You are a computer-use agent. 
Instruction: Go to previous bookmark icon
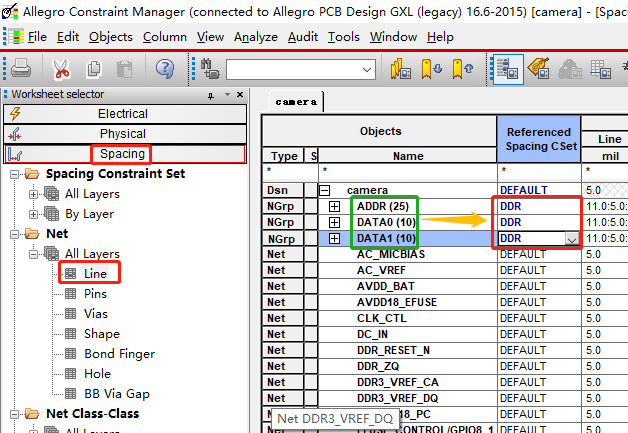pos(463,69)
